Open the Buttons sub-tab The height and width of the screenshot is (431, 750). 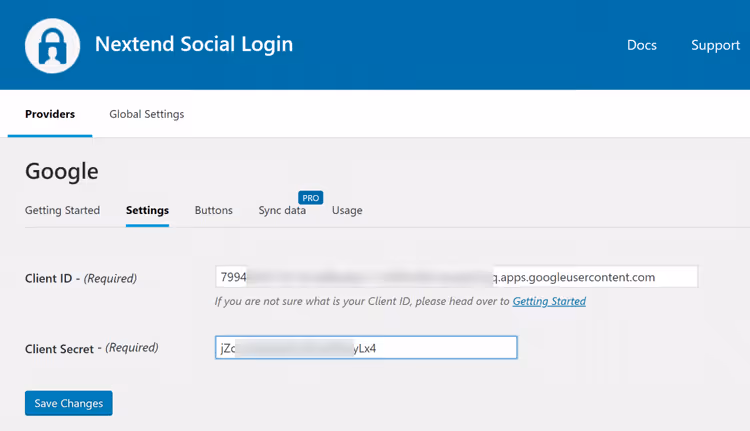[x=213, y=210]
